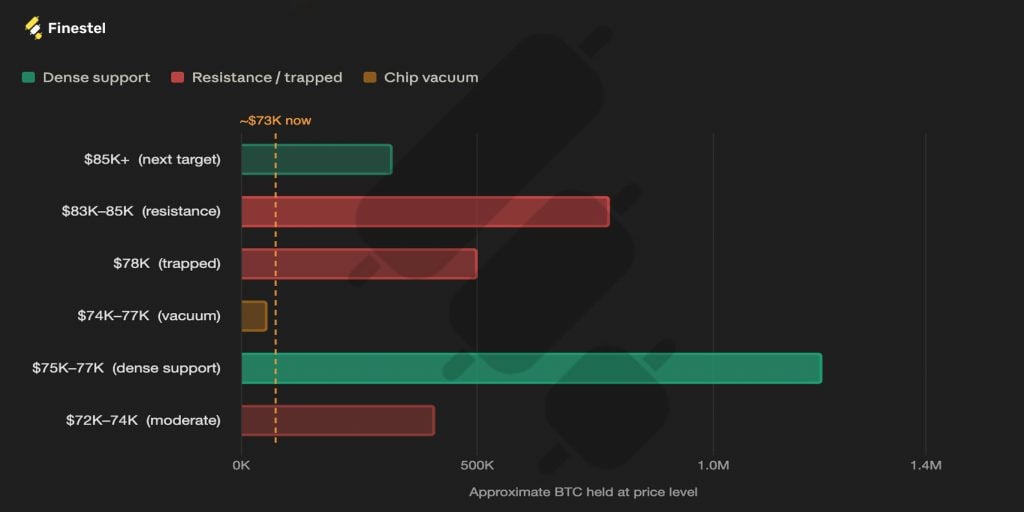Toggle the Resistance / trapped legend item

[257, 78]
